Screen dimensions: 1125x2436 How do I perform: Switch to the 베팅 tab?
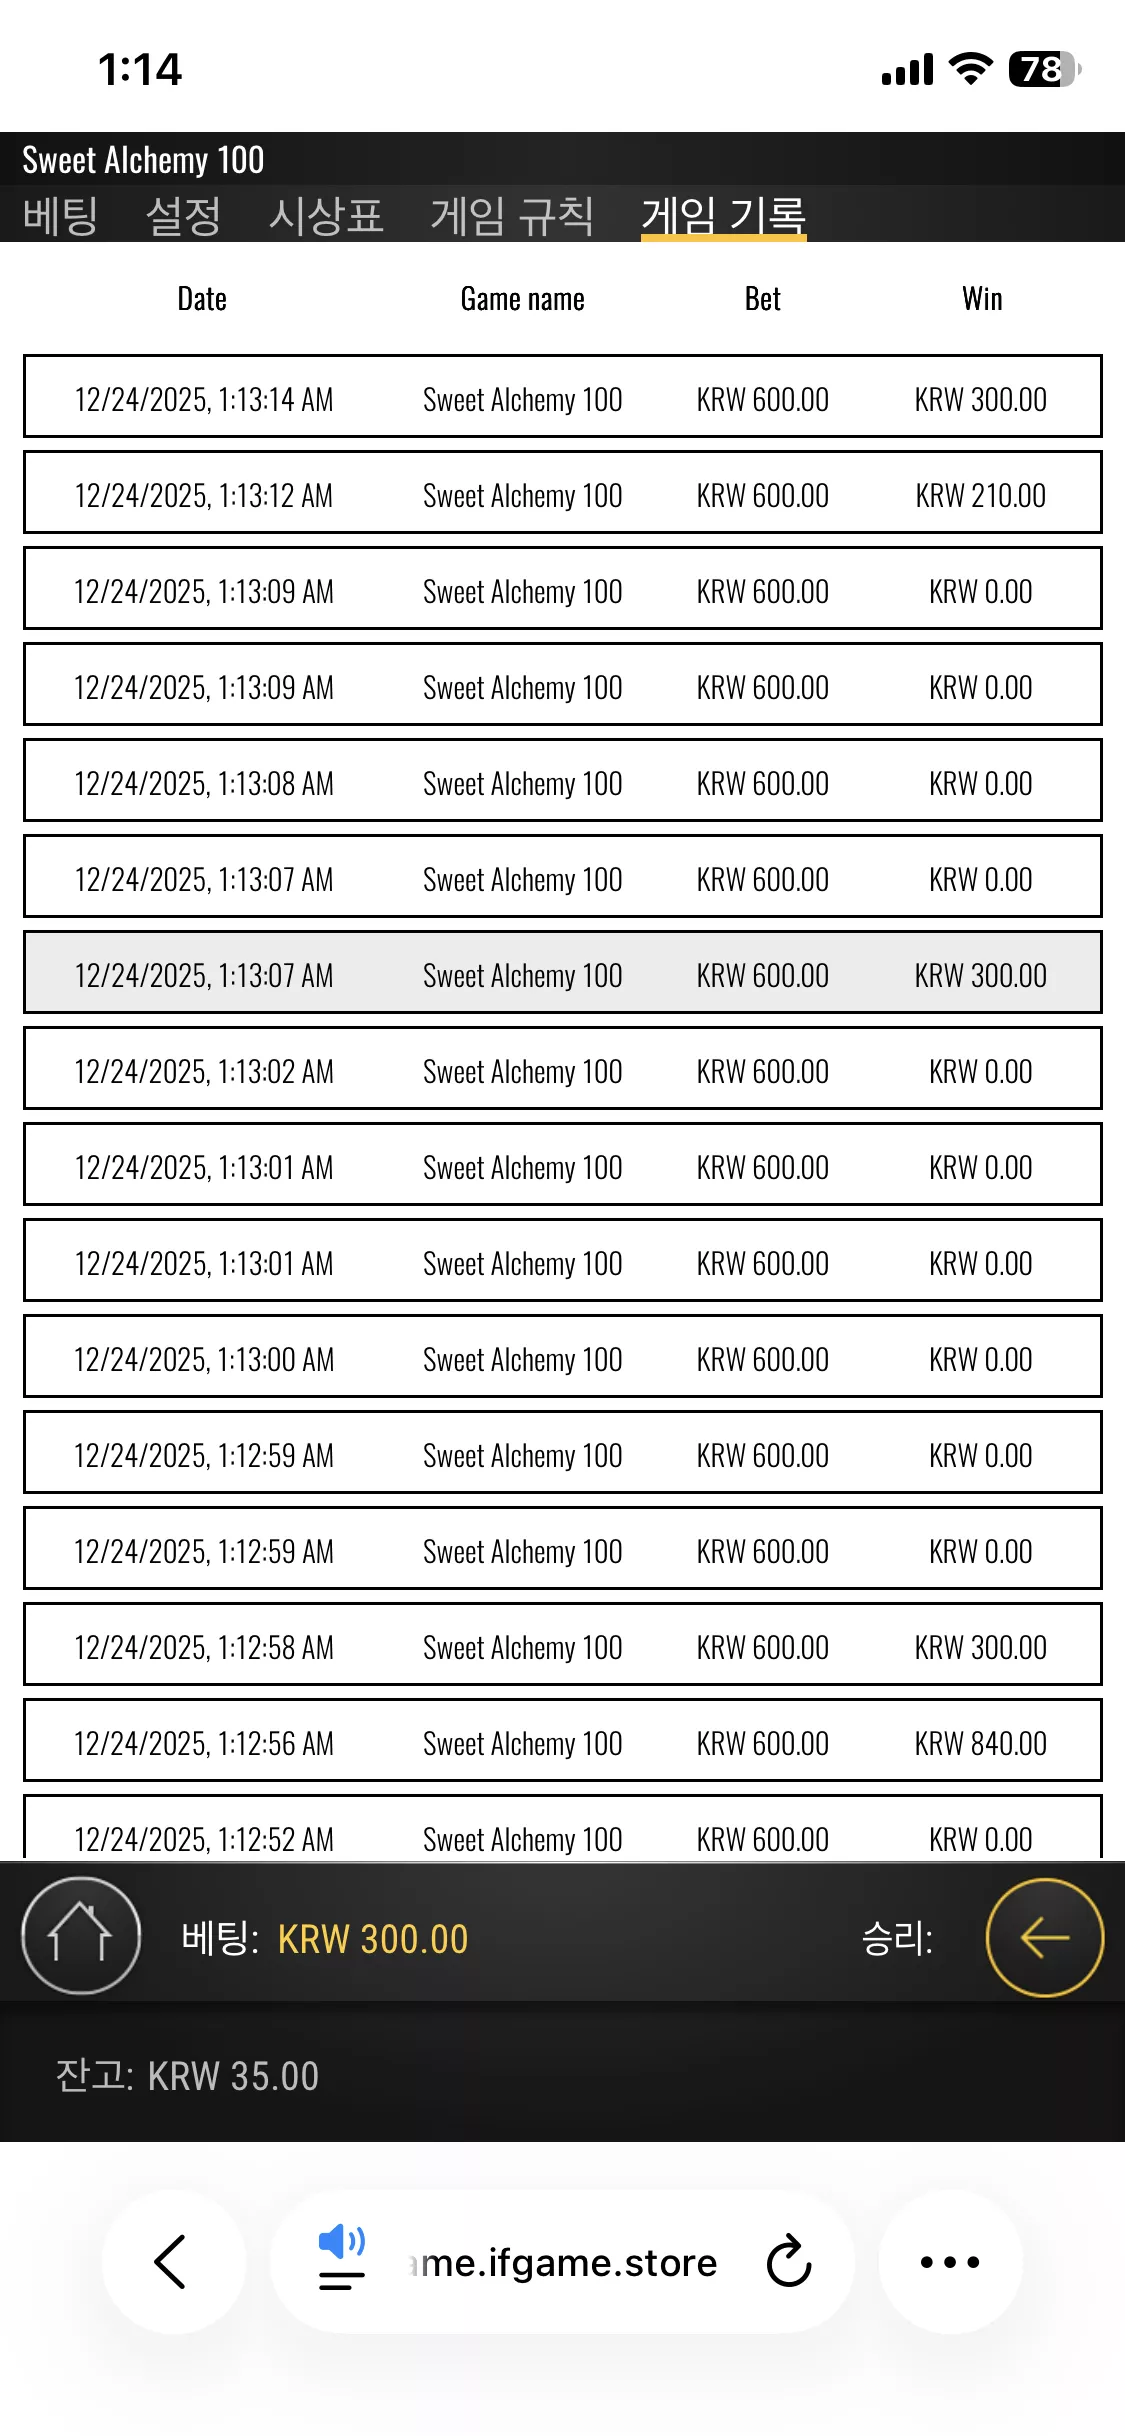(x=61, y=216)
